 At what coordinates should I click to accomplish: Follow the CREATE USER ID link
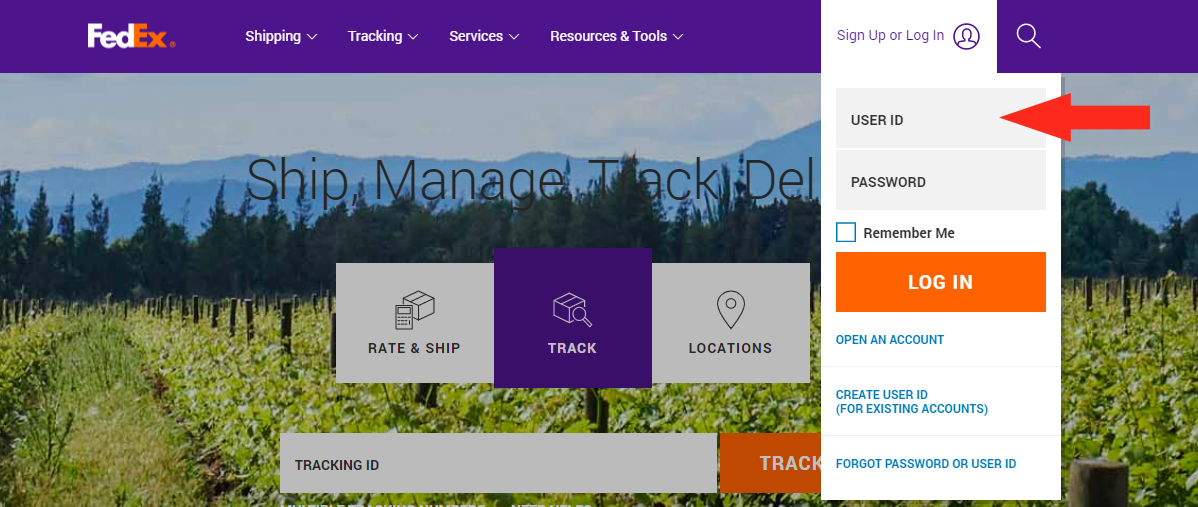coord(911,402)
